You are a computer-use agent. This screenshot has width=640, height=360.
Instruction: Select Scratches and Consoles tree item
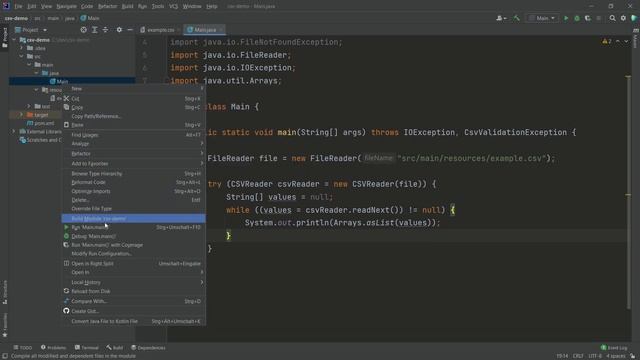40,140
